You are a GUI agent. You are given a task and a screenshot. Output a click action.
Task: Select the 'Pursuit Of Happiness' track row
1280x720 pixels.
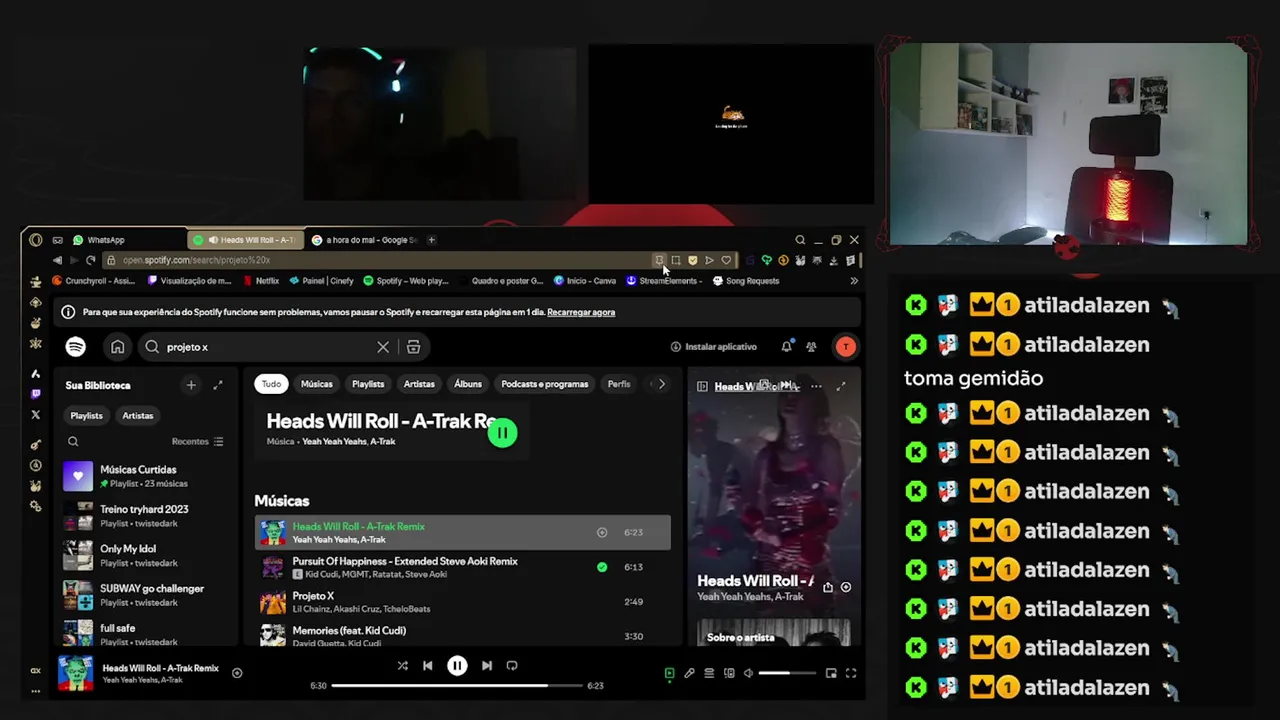462,568
